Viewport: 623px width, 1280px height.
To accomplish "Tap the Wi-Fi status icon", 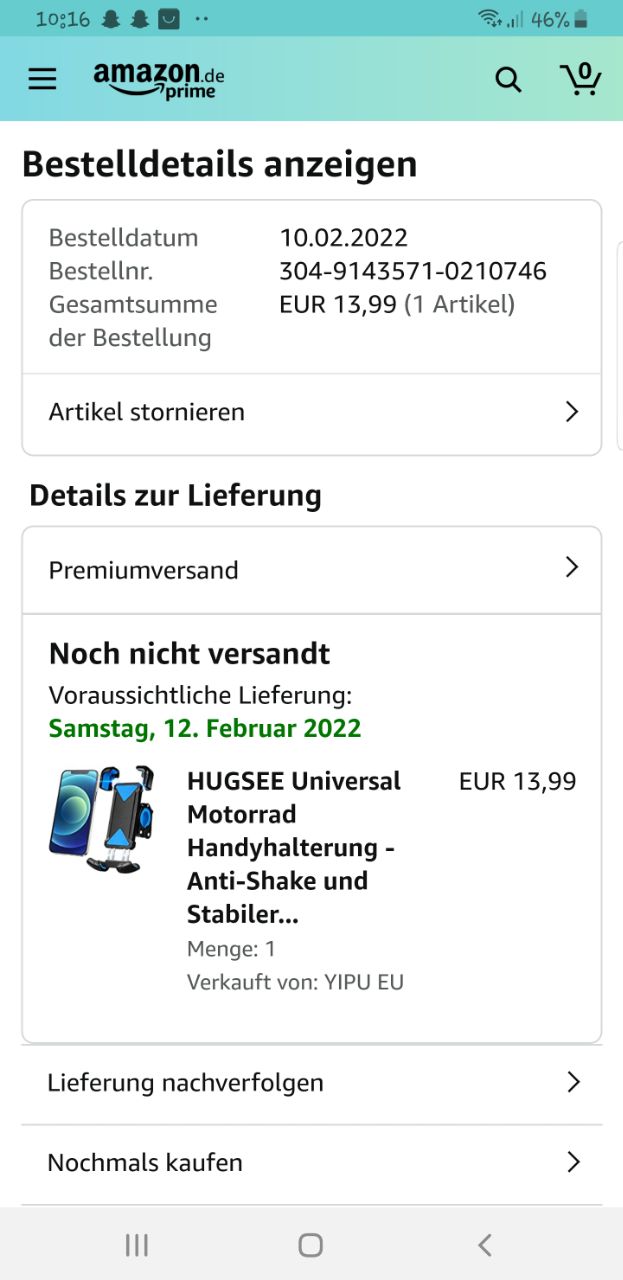I will tap(489, 19).
